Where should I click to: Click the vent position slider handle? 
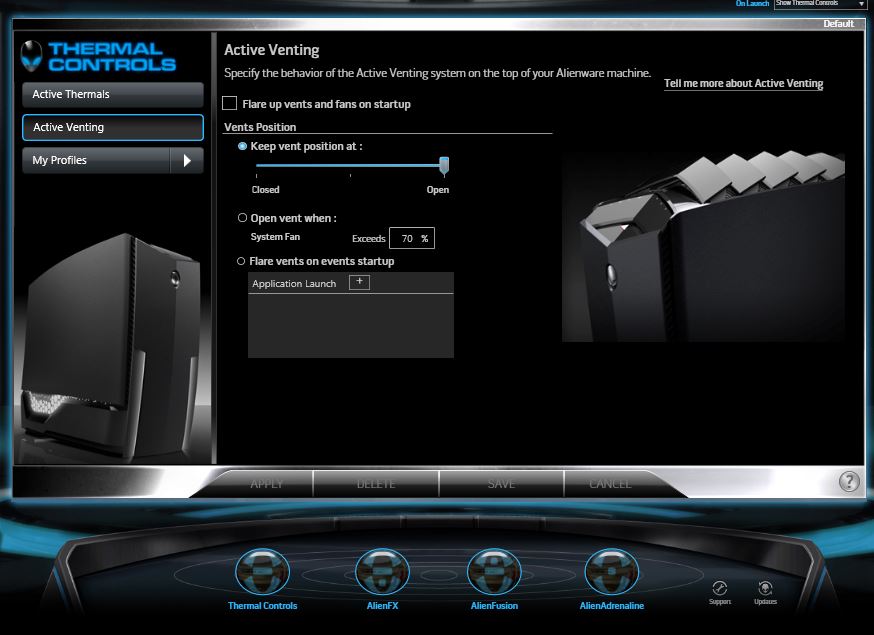point(444,166)
